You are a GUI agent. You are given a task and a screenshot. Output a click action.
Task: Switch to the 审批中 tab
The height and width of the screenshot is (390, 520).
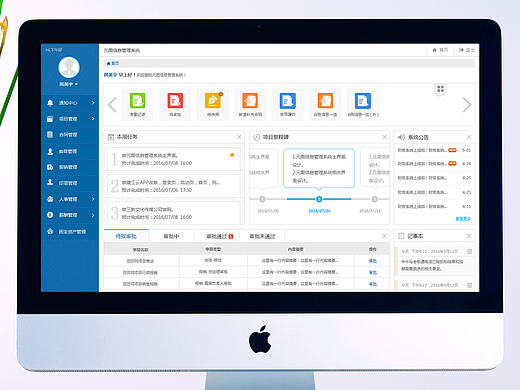[171, 236]
